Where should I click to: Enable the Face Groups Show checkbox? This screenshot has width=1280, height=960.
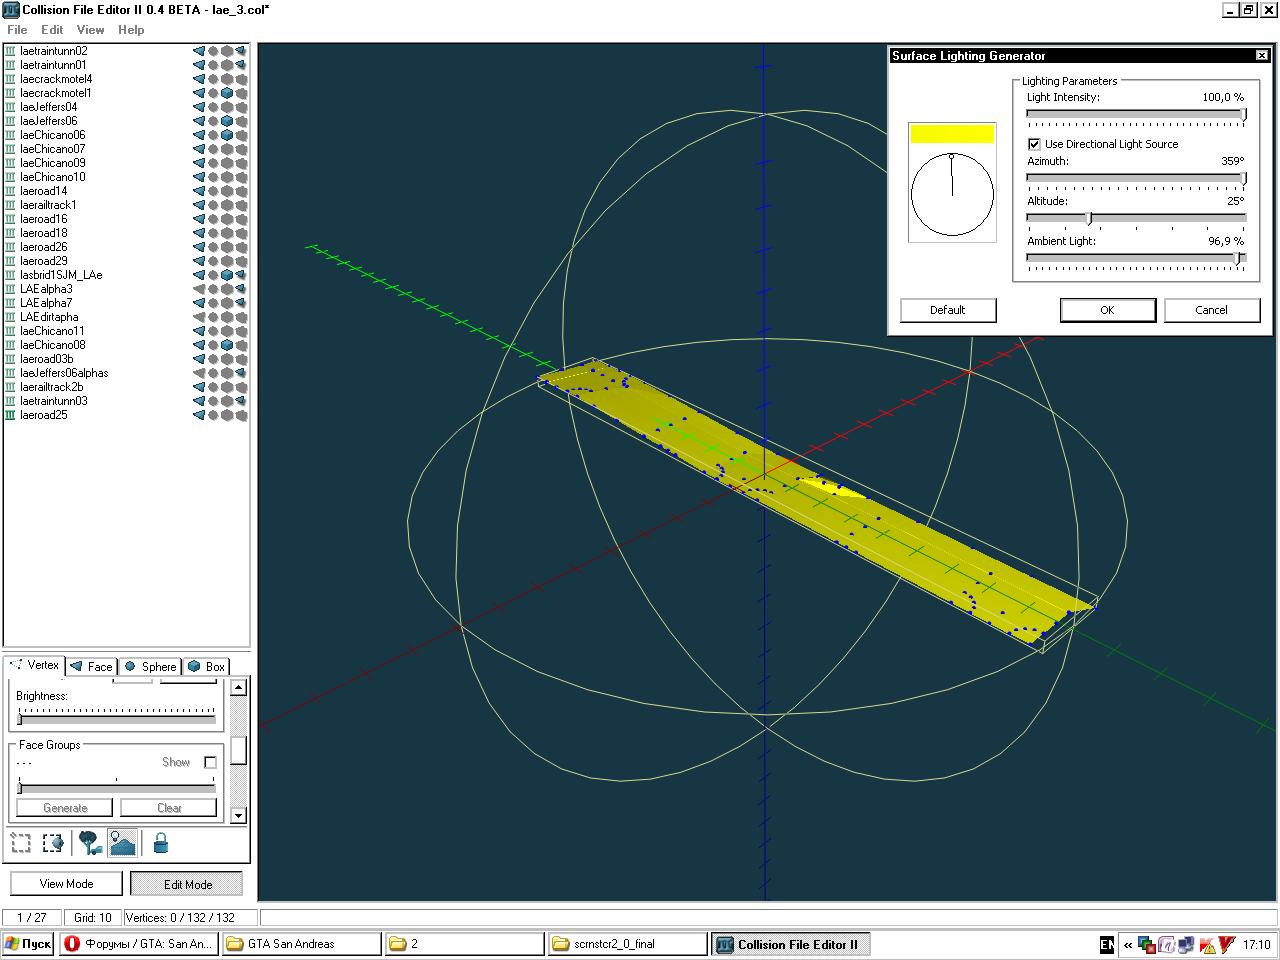coord(210,762)
